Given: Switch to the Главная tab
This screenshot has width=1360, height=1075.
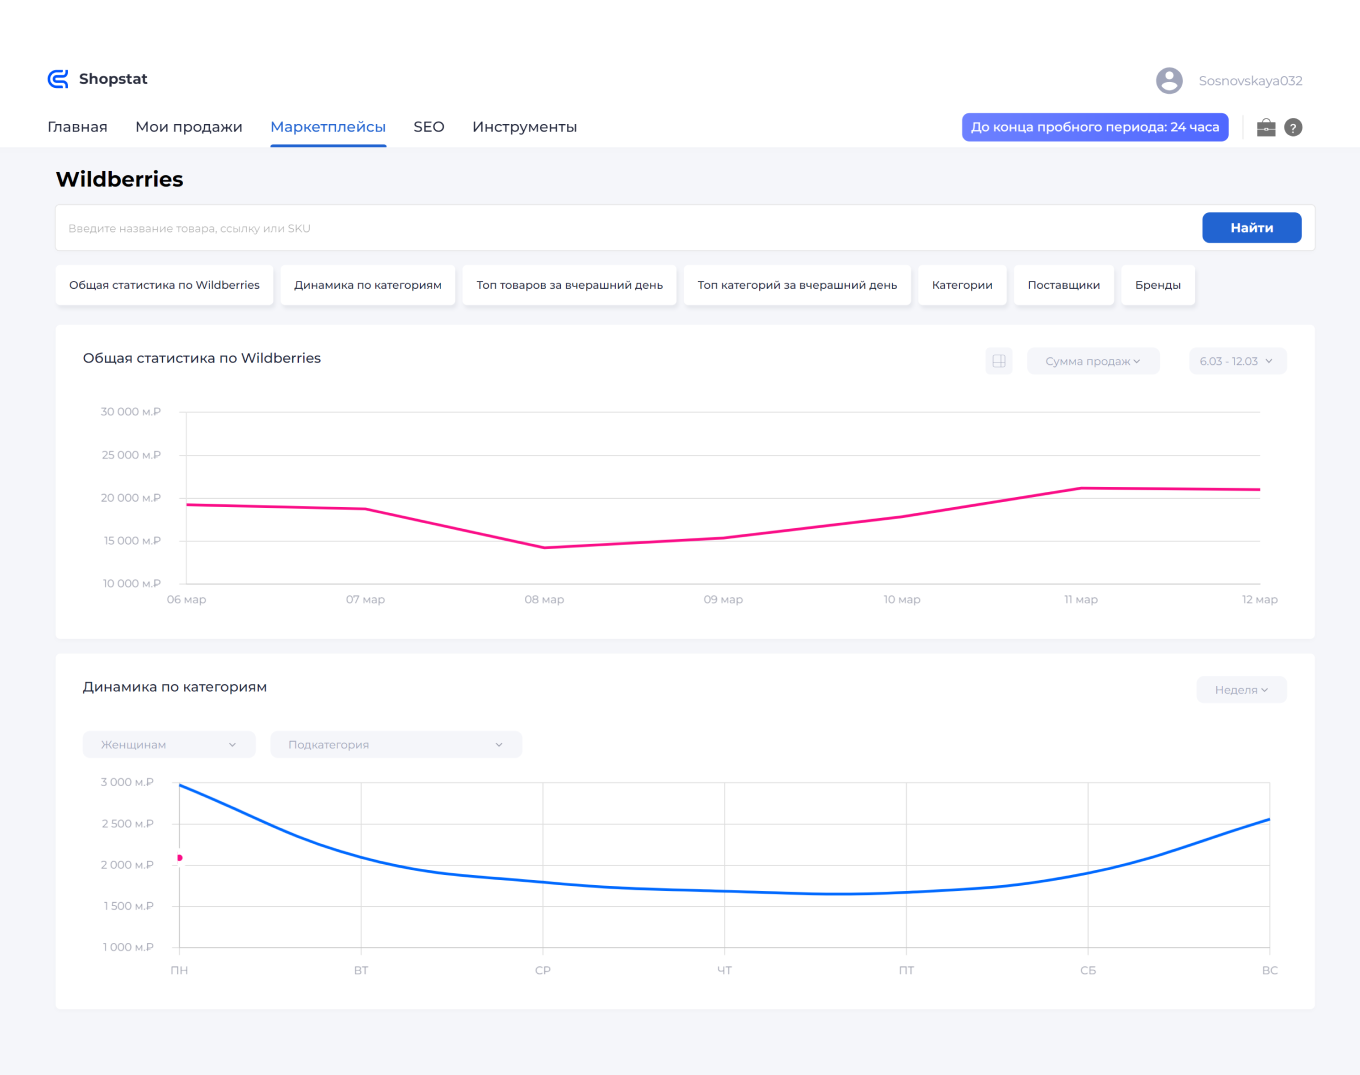Looking at the screenshot, I should 77,127.
